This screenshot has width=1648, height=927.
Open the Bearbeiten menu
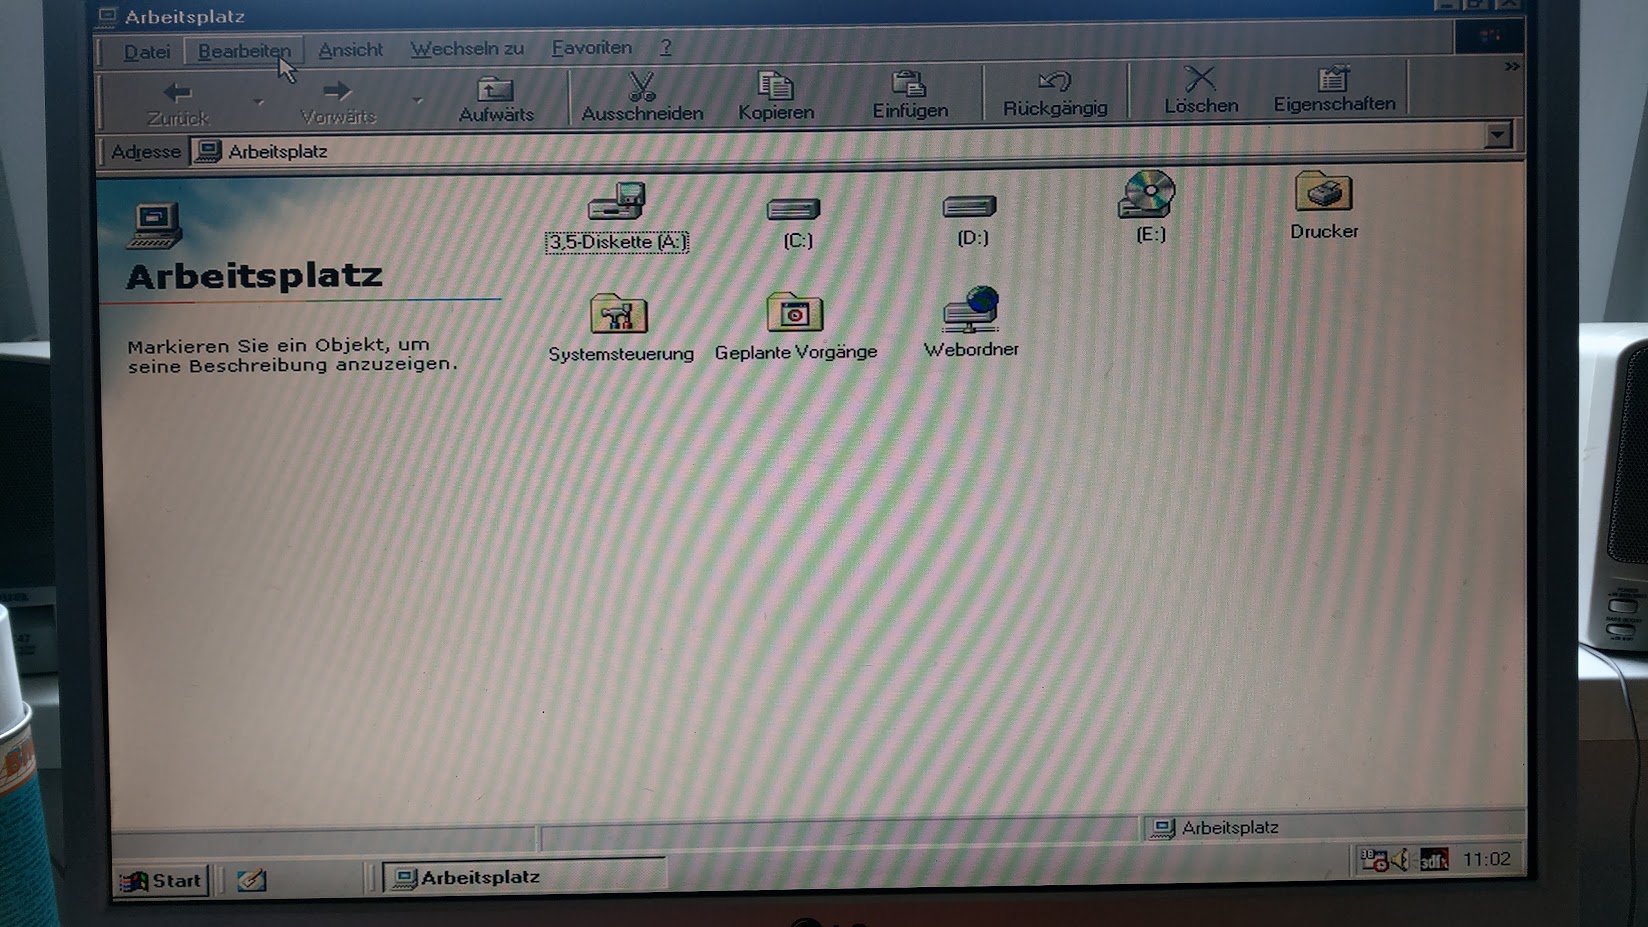click(244, 51)
